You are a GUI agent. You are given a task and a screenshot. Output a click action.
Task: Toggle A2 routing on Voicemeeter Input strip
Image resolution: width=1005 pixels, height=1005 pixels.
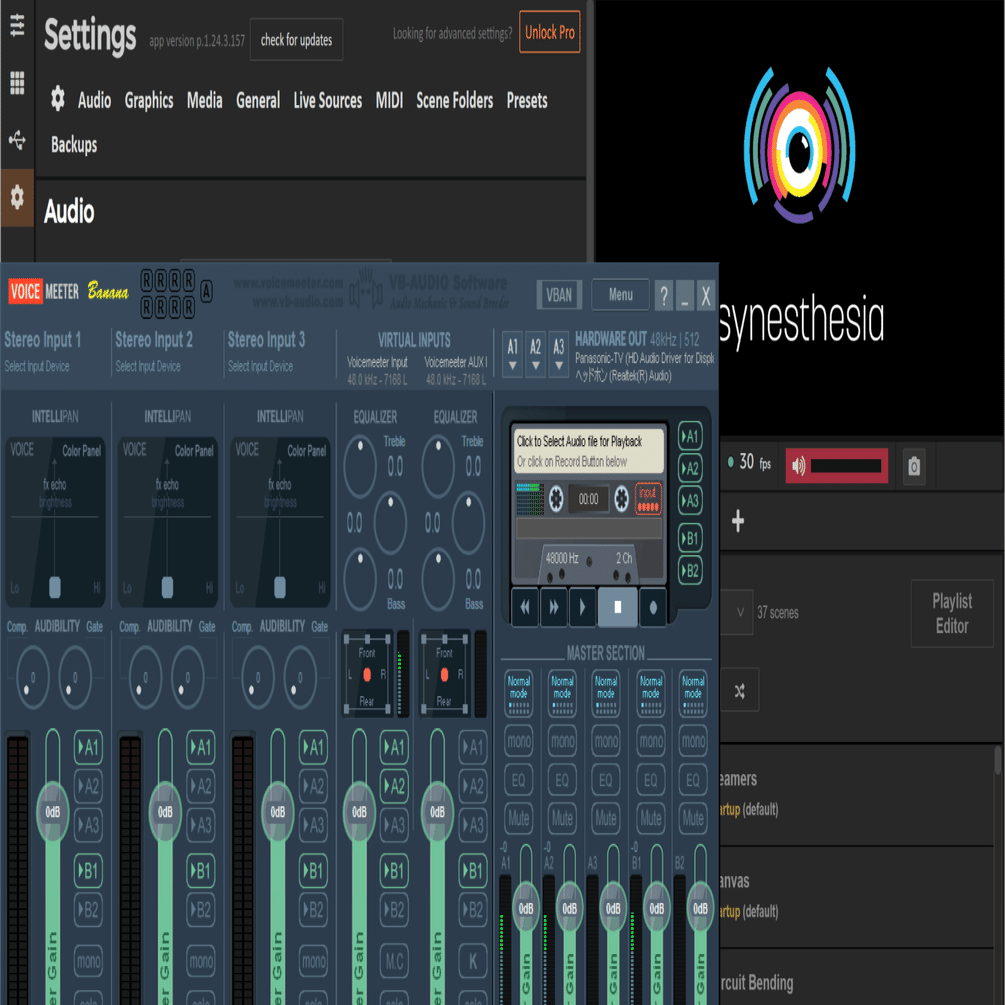point(394,786)
